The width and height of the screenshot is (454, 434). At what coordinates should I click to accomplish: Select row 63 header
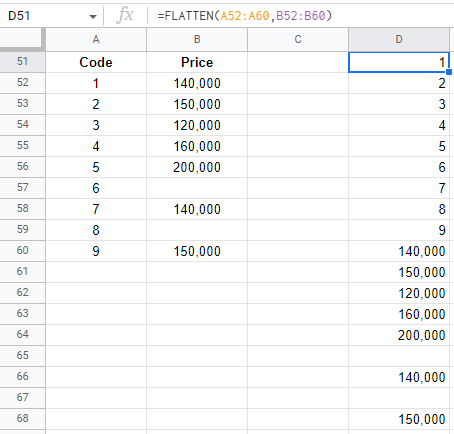(22, 314)
